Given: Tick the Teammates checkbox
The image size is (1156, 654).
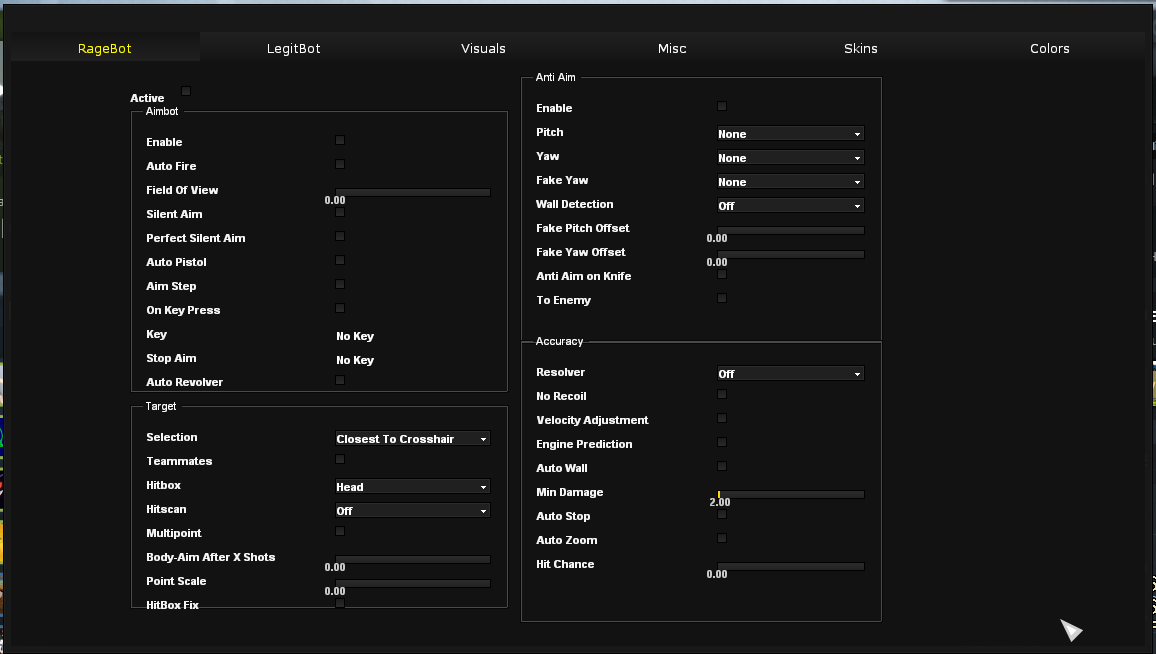Looking at the screenshot, I should click(x=340, y=459).
